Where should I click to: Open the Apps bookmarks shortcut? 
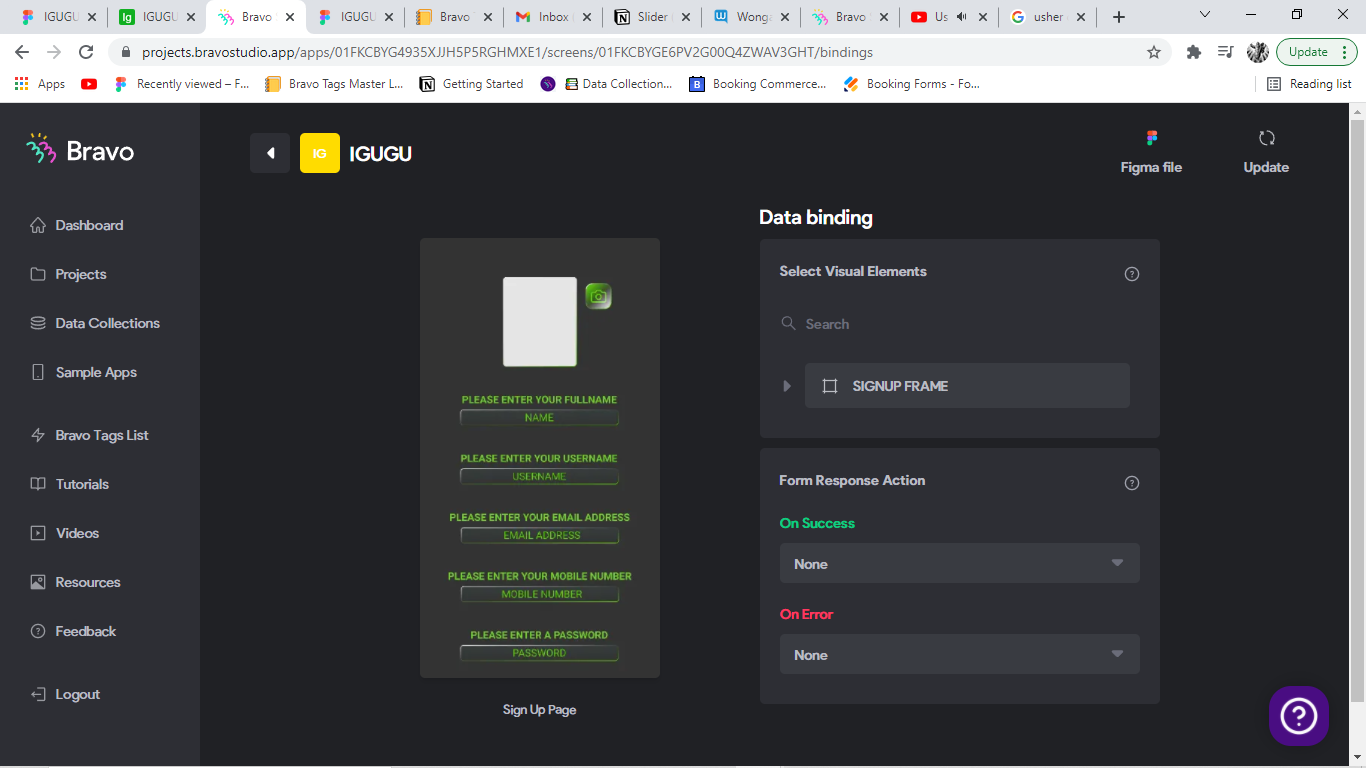pyautogui.click(x=40, y=84)
